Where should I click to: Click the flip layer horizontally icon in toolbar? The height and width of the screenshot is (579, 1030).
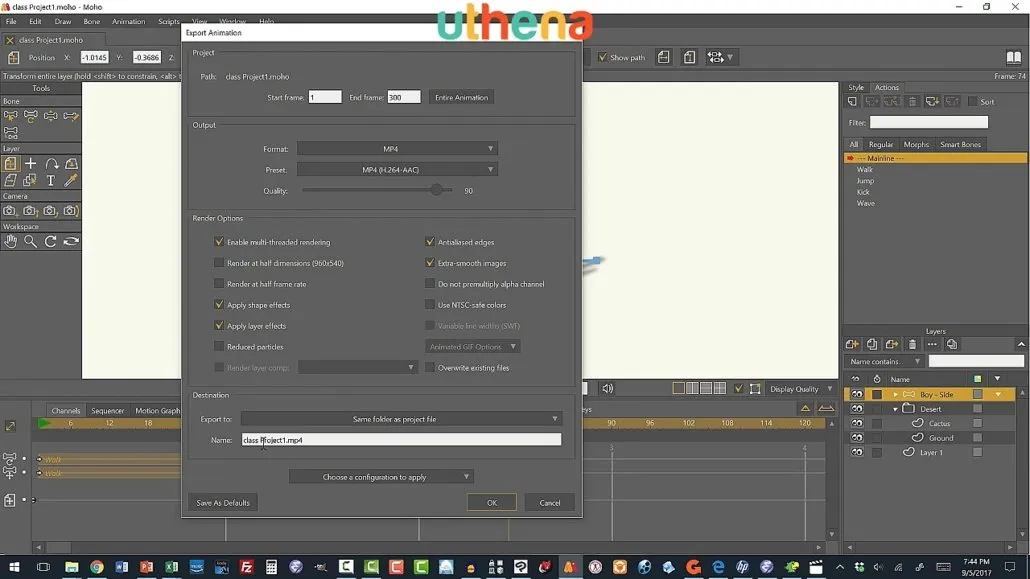click(663, 57)
